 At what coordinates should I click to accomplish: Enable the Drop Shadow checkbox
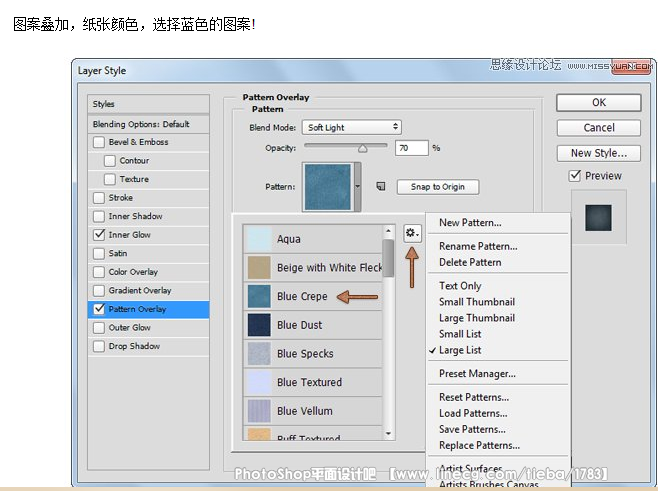pyautogui.click(x=99, y=346)
